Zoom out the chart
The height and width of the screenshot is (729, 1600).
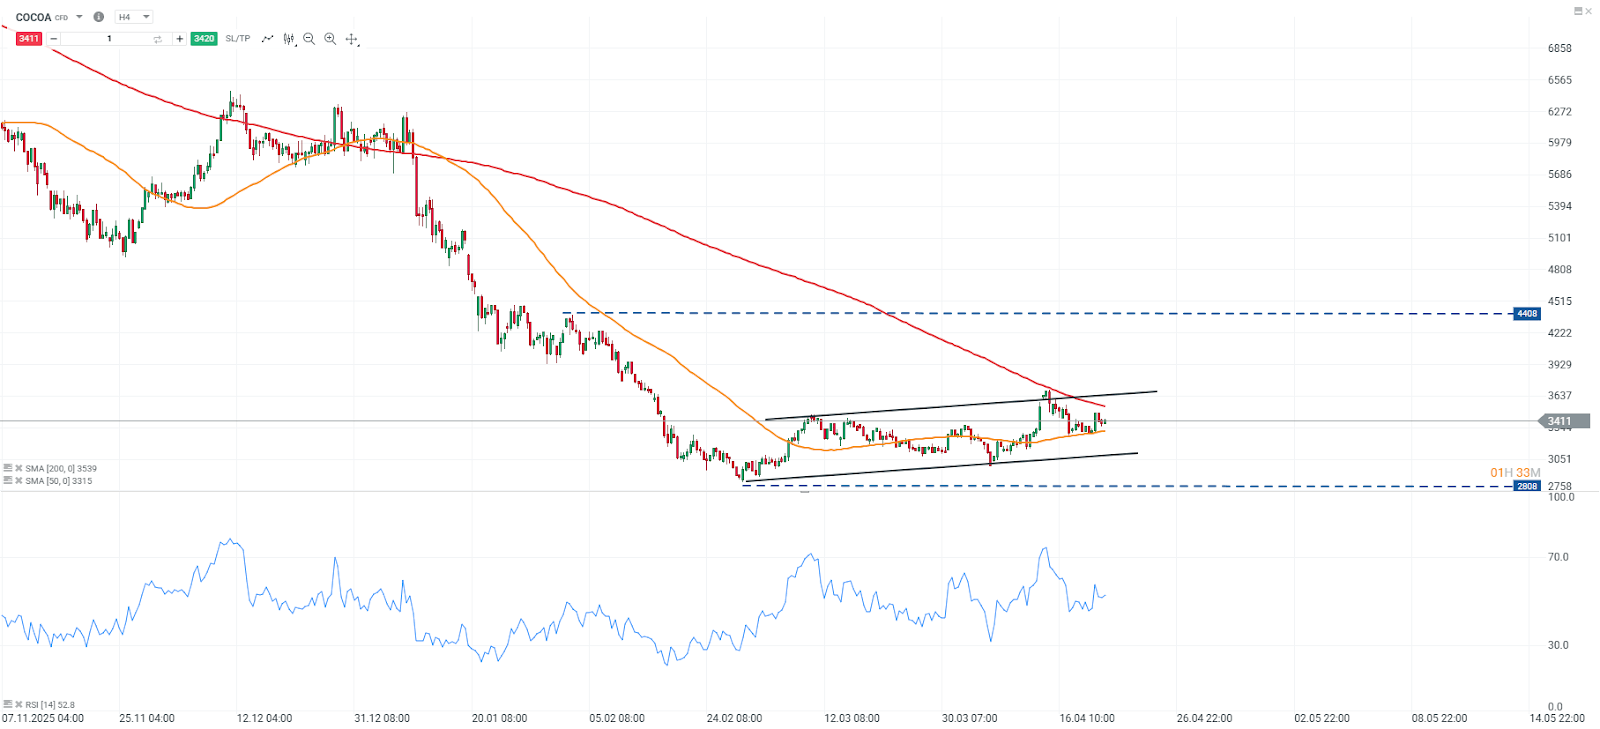[309, 39]
